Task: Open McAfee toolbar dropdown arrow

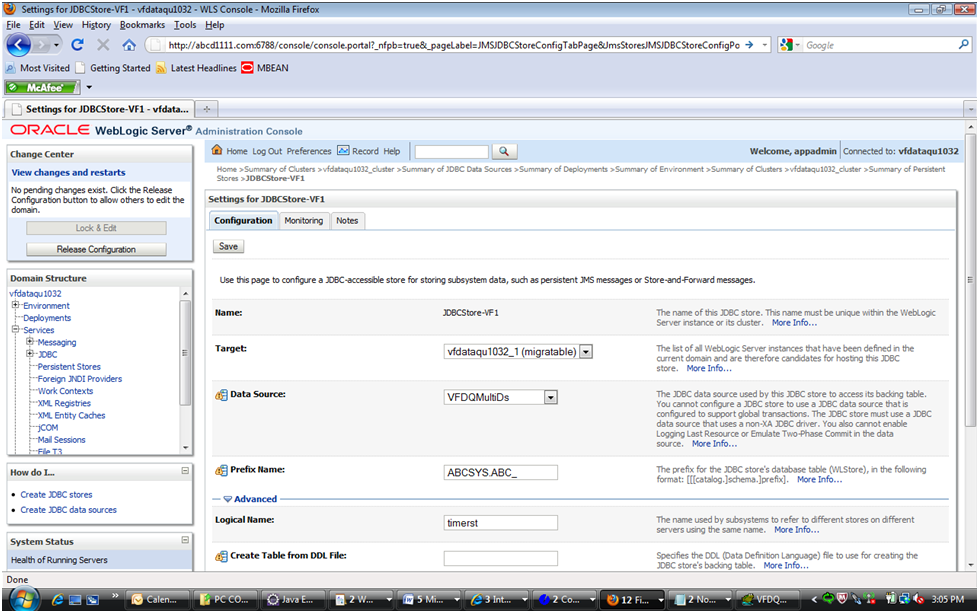Action: tap(89, 87)
